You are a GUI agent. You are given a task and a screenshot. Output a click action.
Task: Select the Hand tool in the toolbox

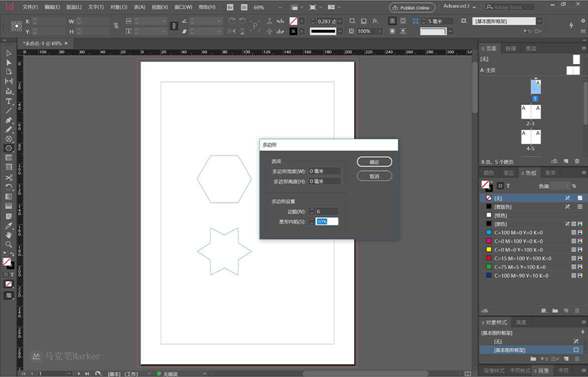click(8, 235)
